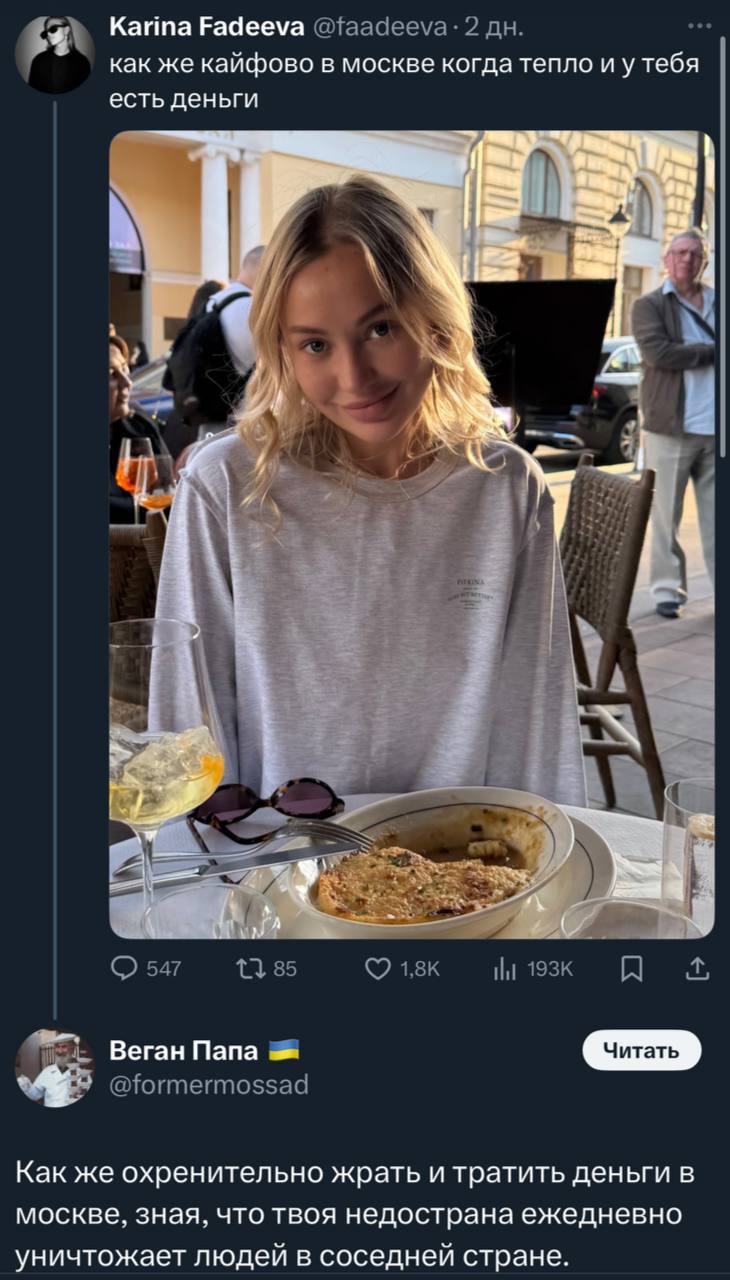Tap Веган Папа's profile picture
Image resolution: width=730 pixels, height=1280 pixels.
(55, 1069)
